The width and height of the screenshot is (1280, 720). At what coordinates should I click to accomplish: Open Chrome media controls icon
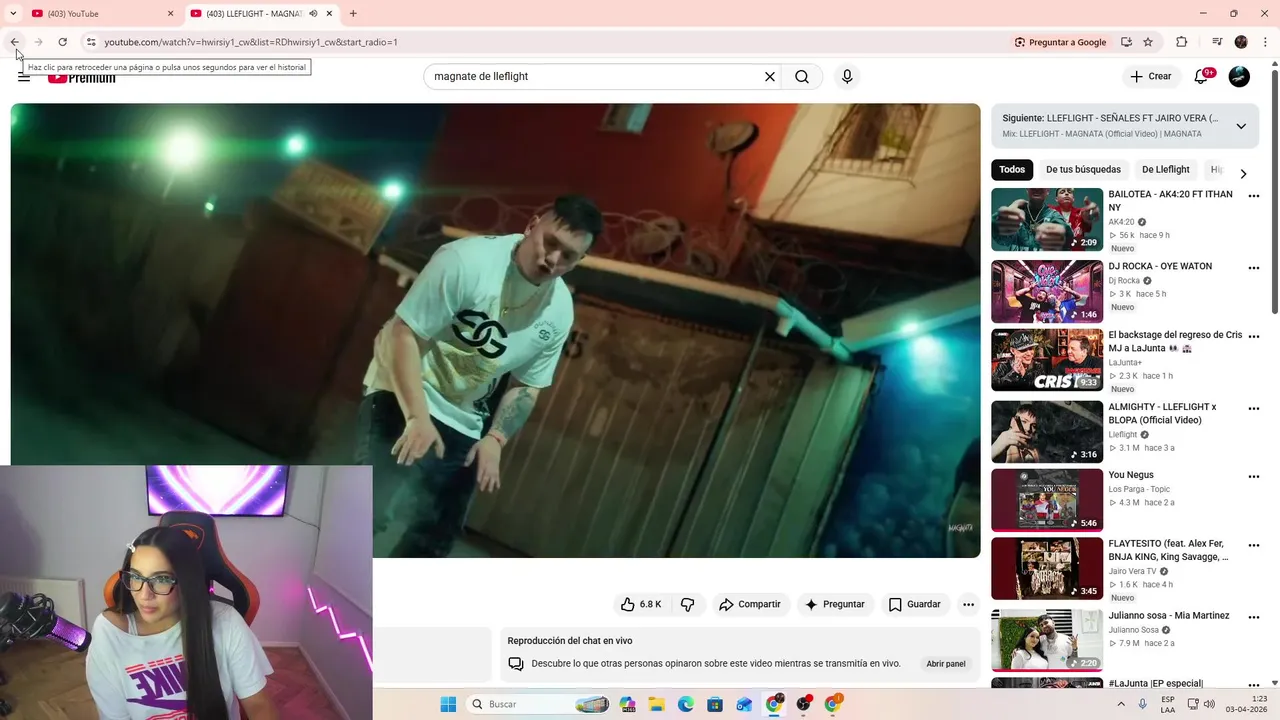click(x=1217, y=42)
